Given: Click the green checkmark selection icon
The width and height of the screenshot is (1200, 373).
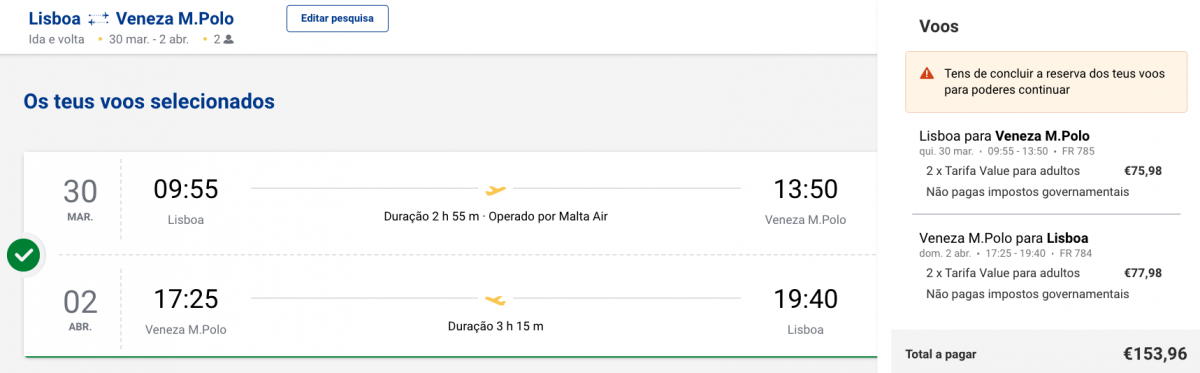Looking at the screenshot, I should click(24, 255).
